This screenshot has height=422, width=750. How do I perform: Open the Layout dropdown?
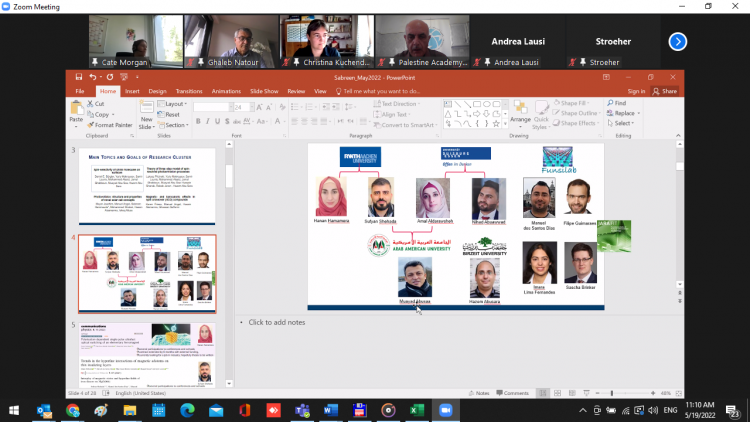172,104
